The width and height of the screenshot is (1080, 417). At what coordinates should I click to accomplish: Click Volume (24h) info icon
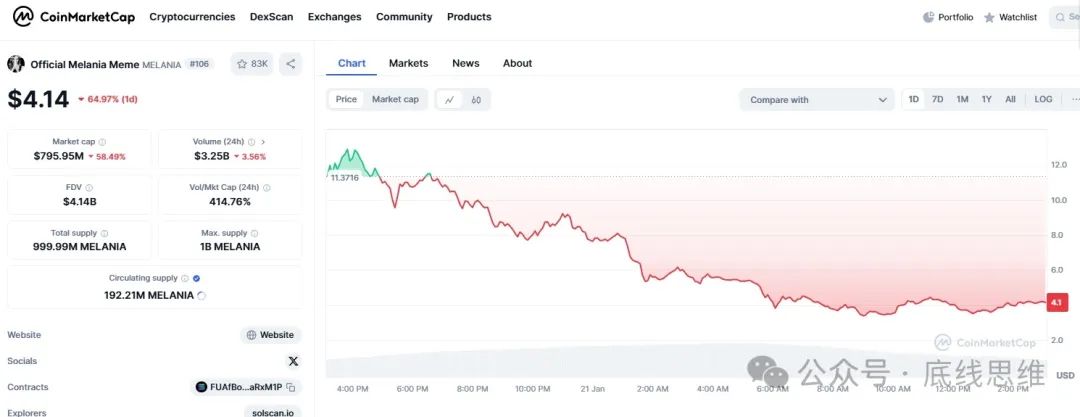pyautogui.click(x=251, y=142)
